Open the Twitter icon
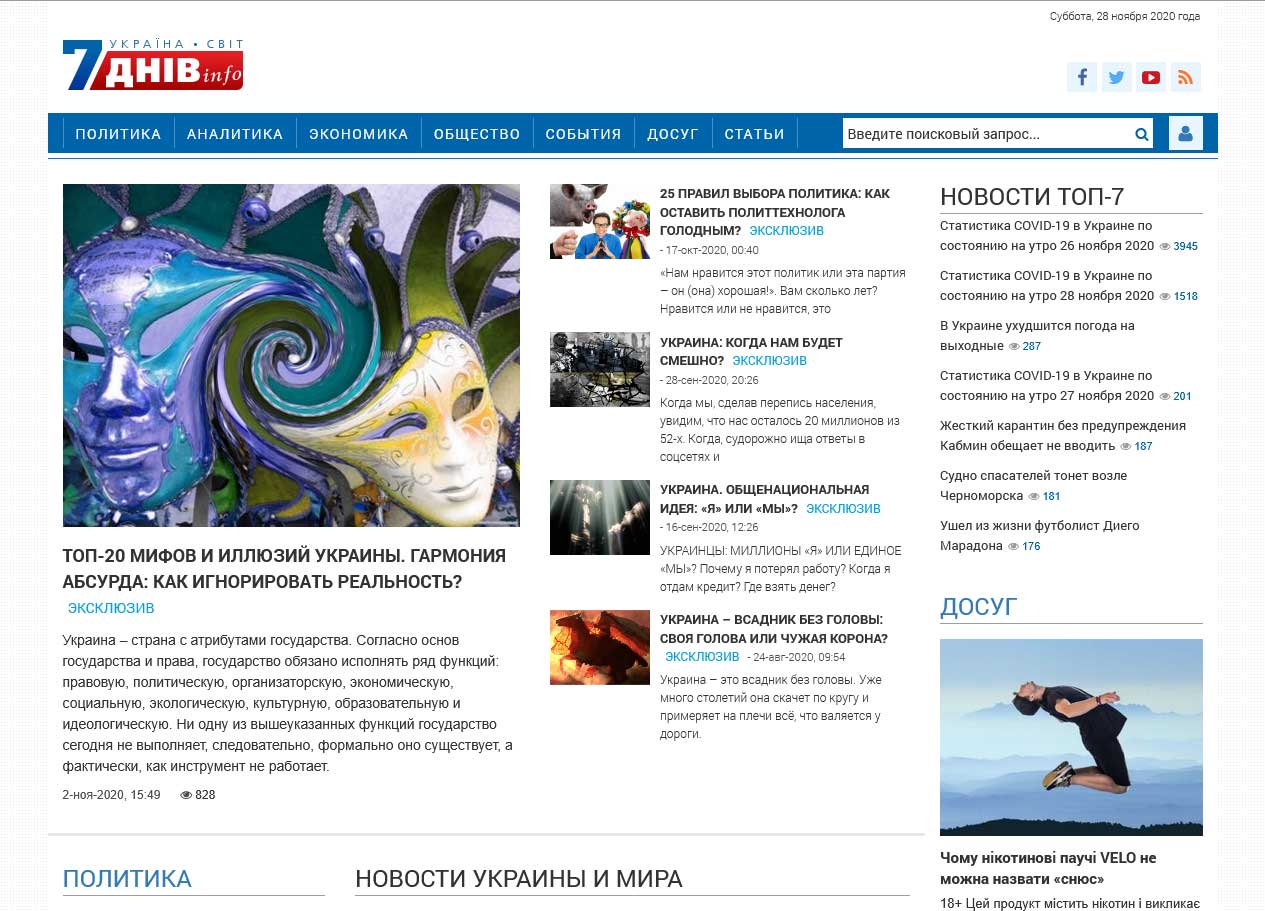This screenshot has width=1265, height=911. (x=1116, y=76)
